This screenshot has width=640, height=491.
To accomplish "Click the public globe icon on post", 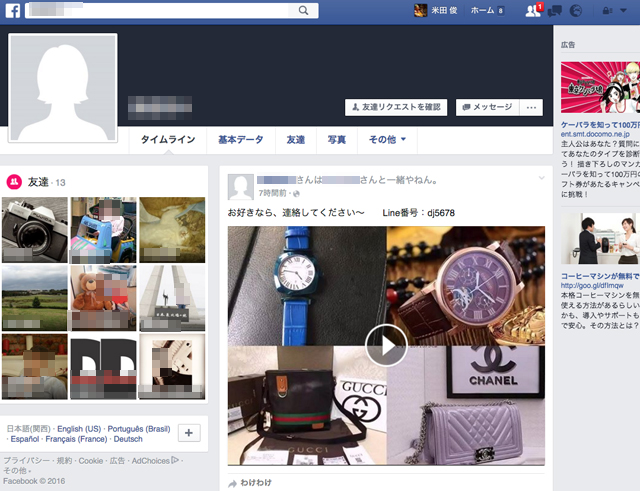I will (x=296, y=193).
